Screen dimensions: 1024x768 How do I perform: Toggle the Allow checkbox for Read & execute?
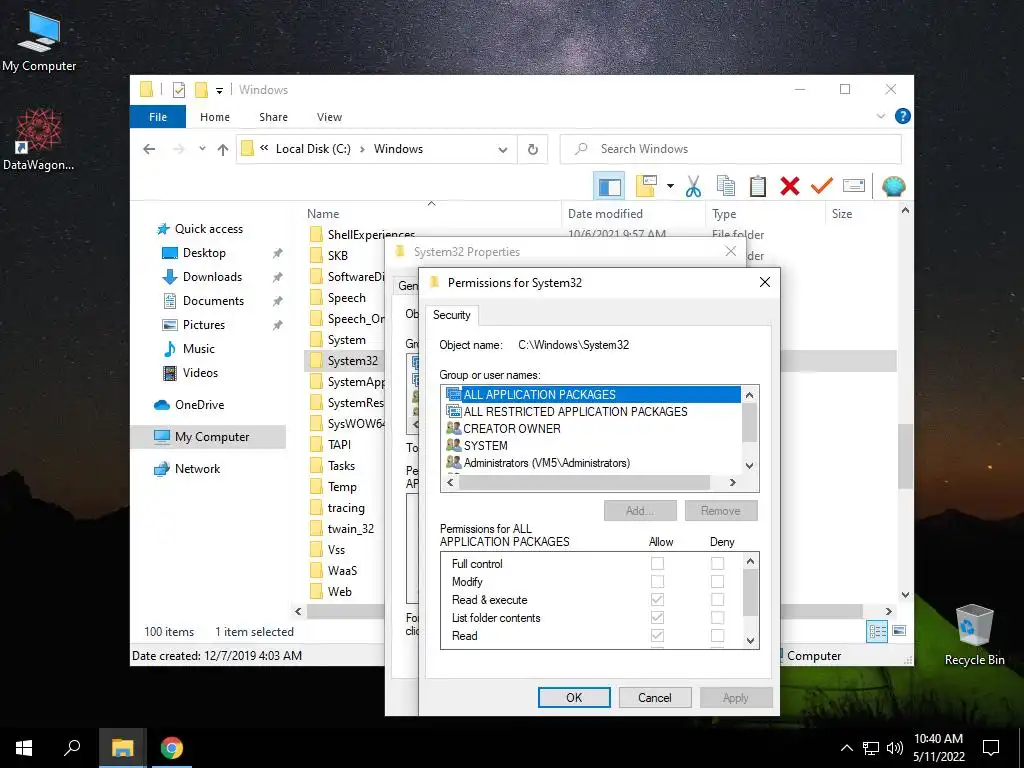(x=657, y=600)
